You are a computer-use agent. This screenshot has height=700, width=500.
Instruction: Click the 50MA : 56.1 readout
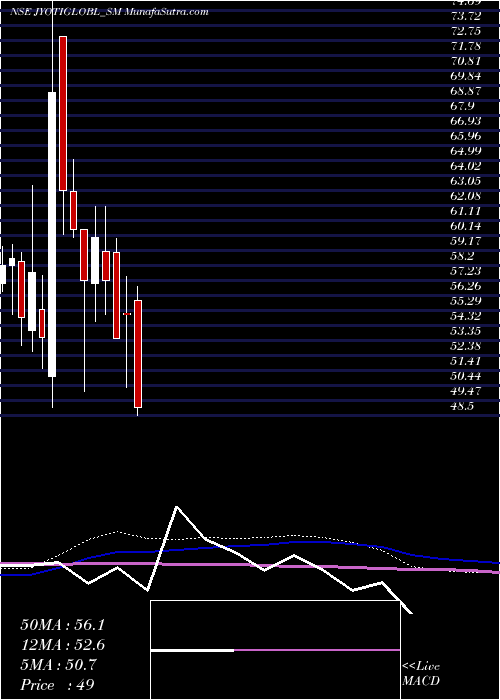pyautogui.click(x=62, y=625)
